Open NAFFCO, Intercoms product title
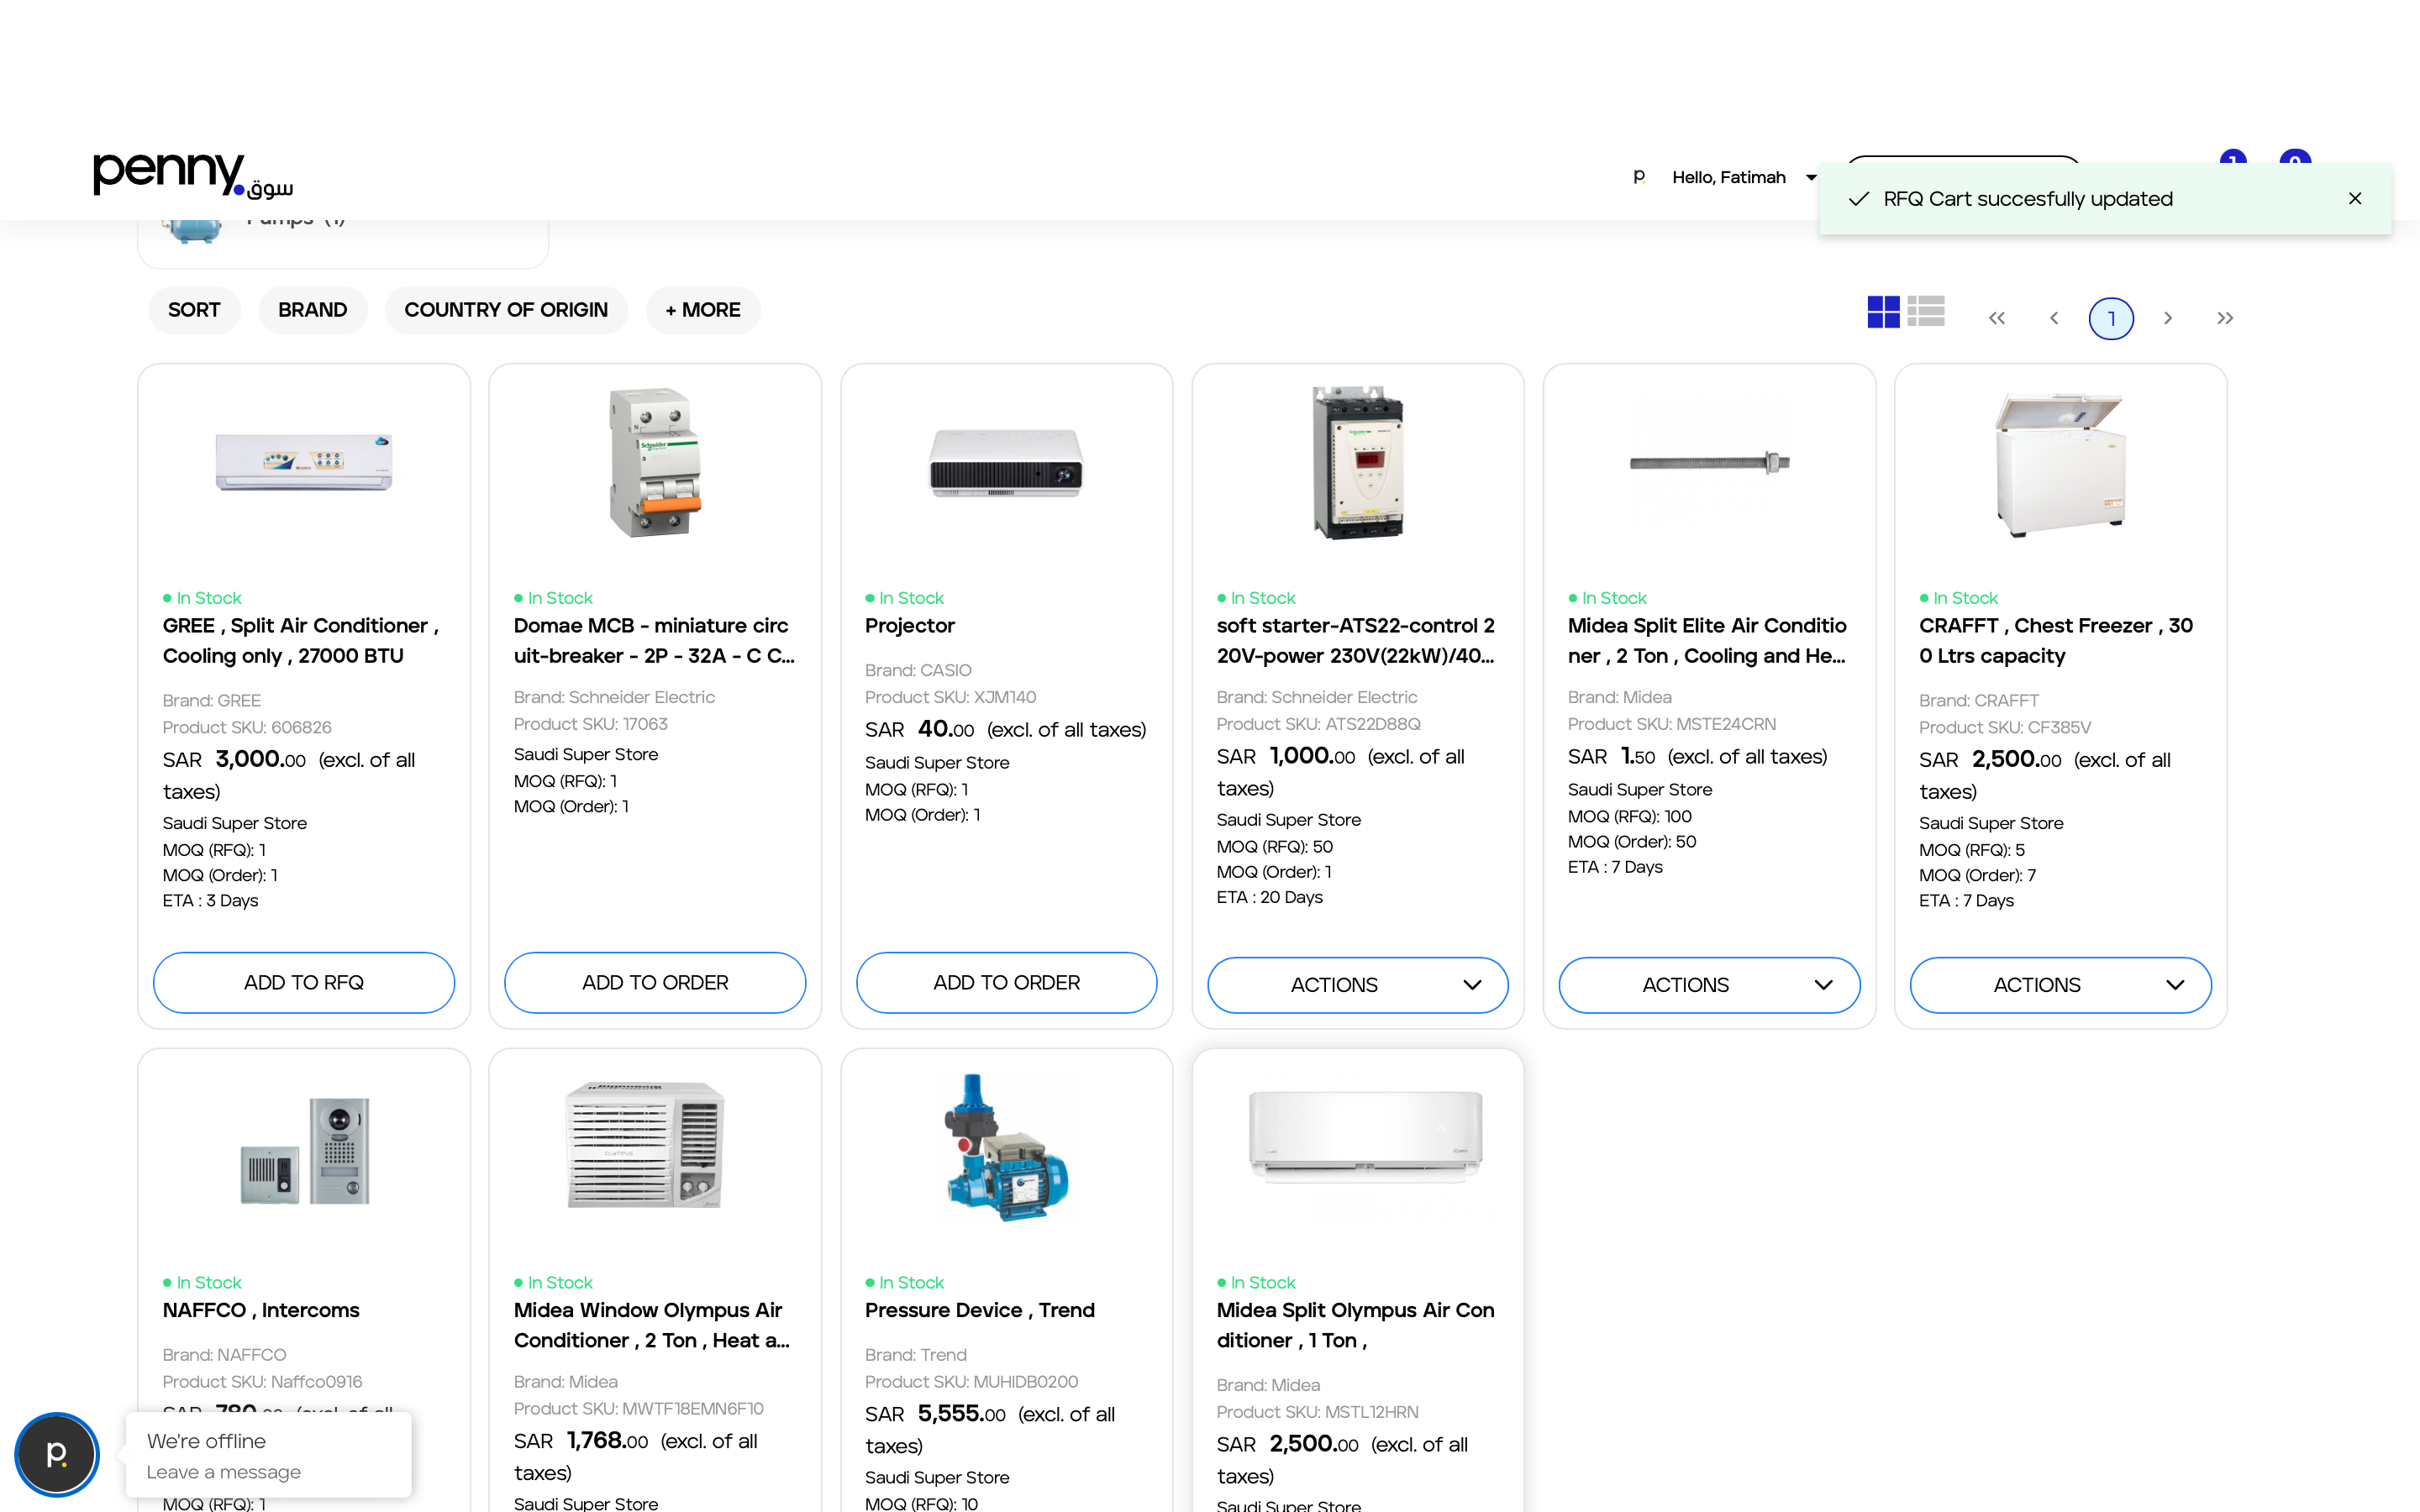2420x1512 pixels. point(261,1310)
